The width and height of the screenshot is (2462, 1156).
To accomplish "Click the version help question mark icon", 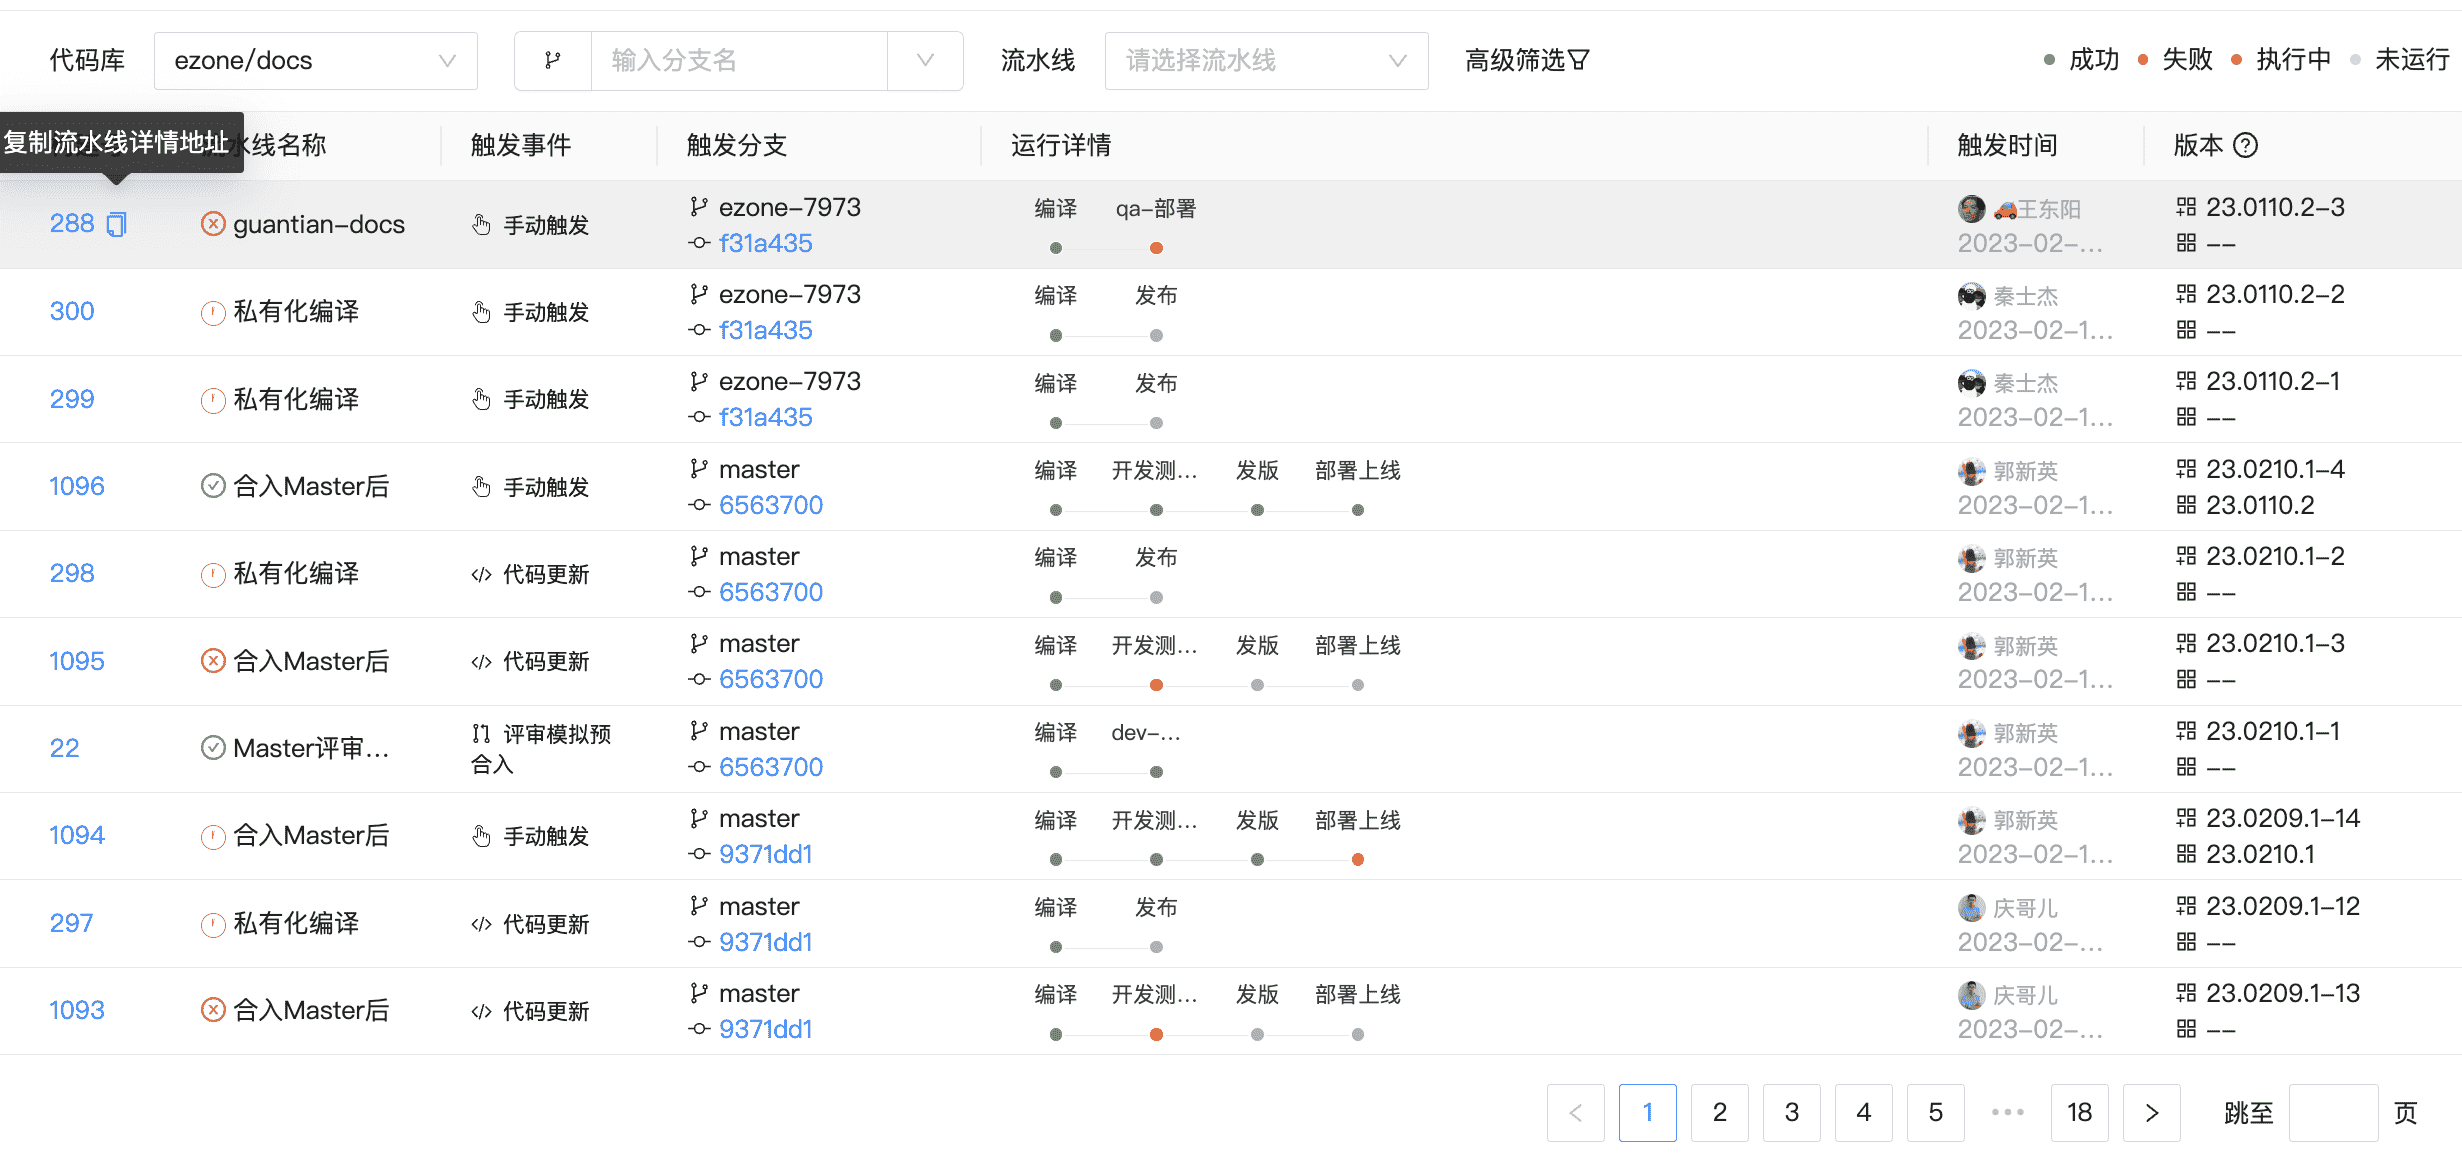I will tap(2245, 146).
